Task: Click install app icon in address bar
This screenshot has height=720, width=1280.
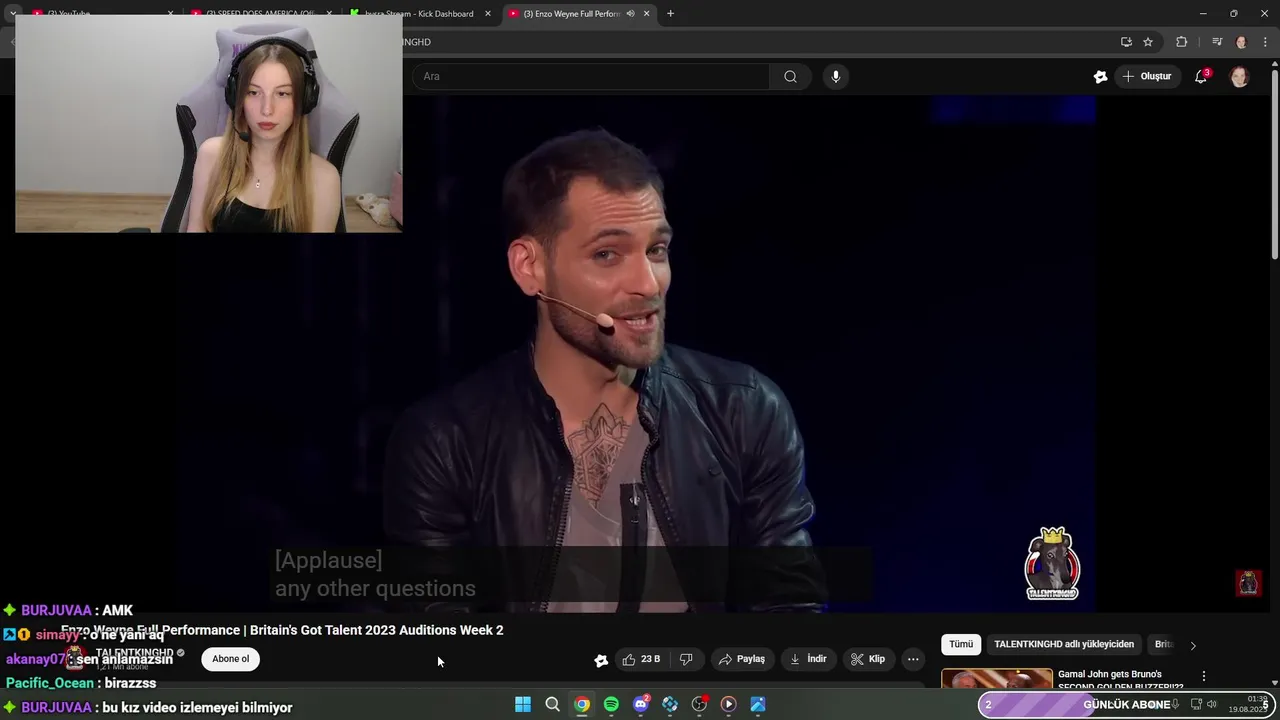Action: [1126, 42]
